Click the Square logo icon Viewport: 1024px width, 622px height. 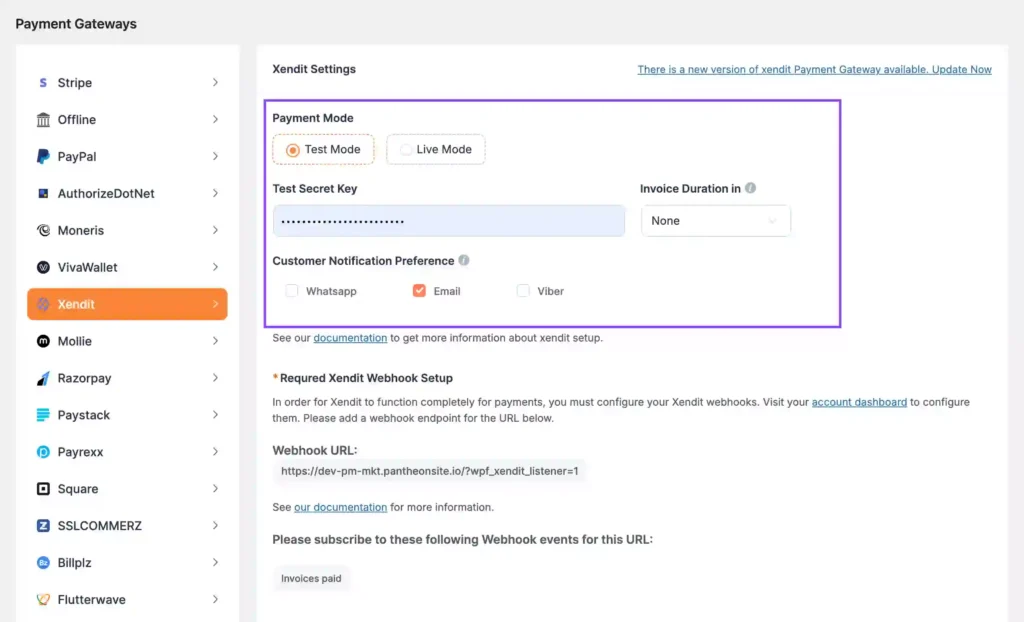pyautogui.click(x=43, y=489)
